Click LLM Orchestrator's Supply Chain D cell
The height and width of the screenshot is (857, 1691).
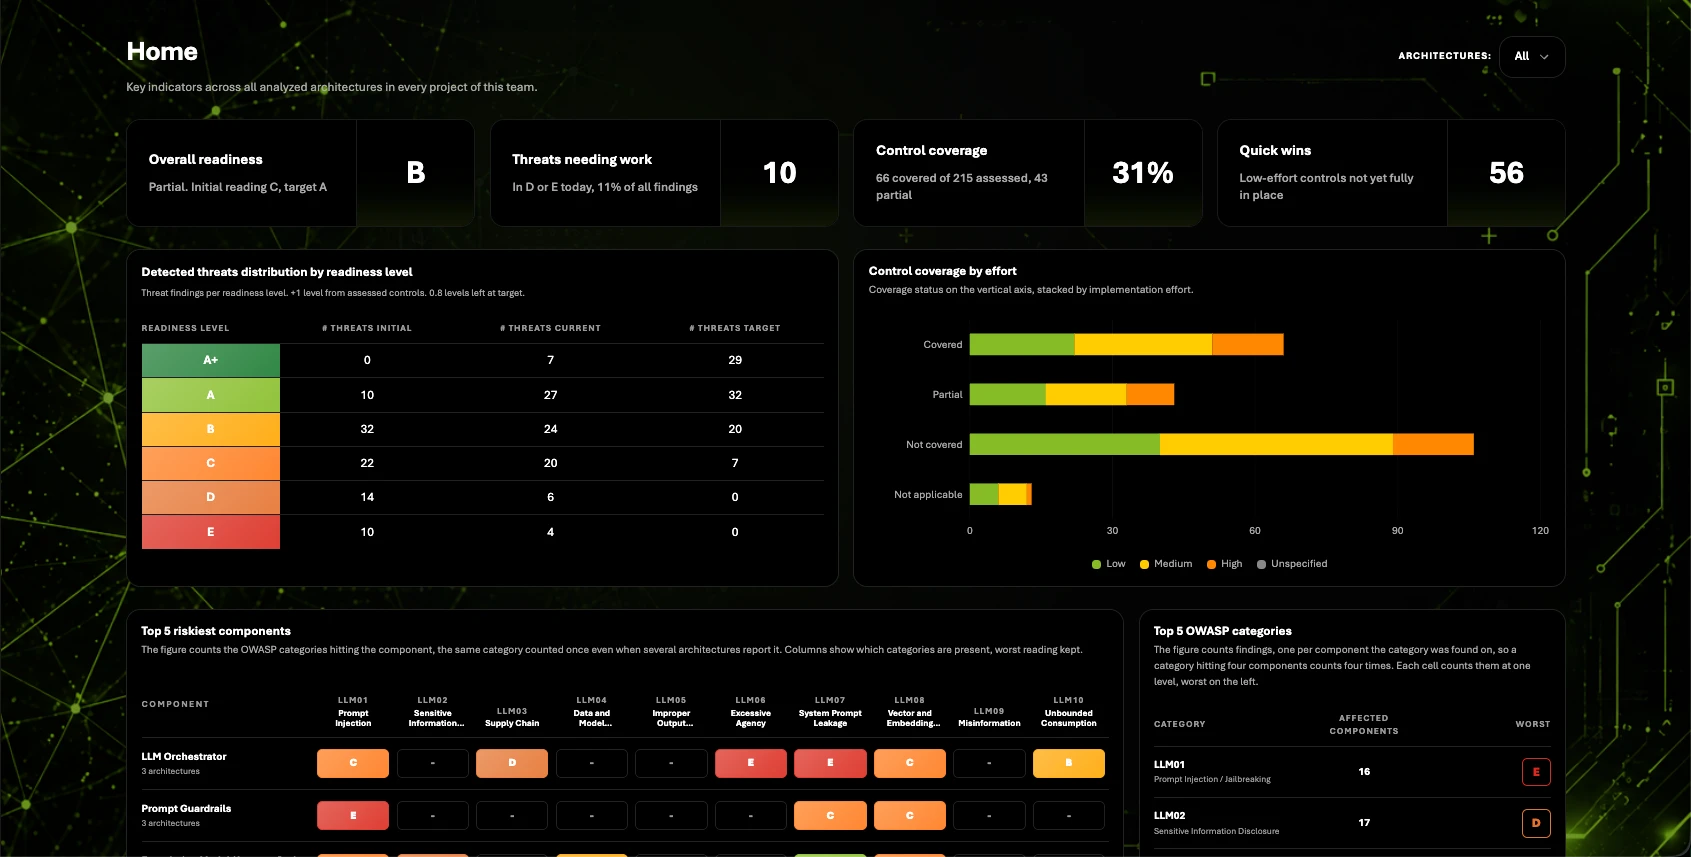512,763
